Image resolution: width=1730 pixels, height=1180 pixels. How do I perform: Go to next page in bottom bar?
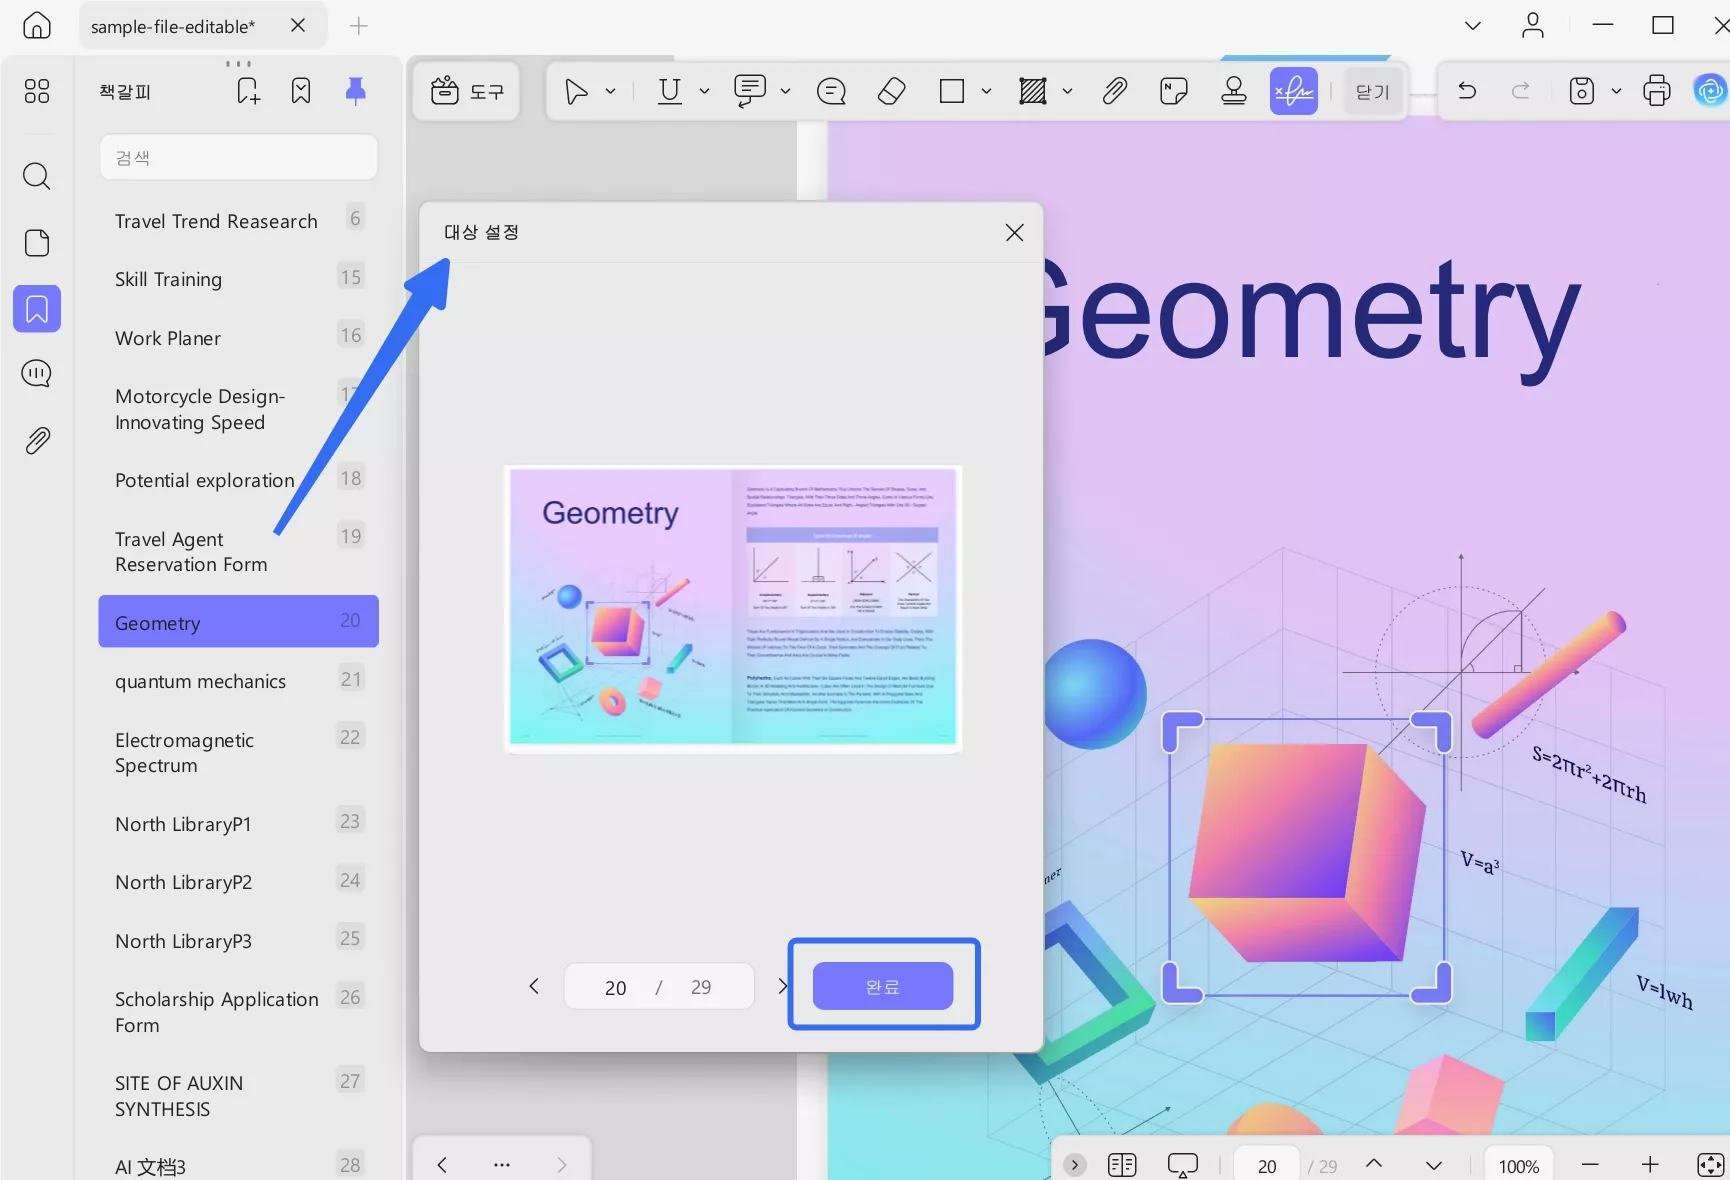click(1434, 1165)
